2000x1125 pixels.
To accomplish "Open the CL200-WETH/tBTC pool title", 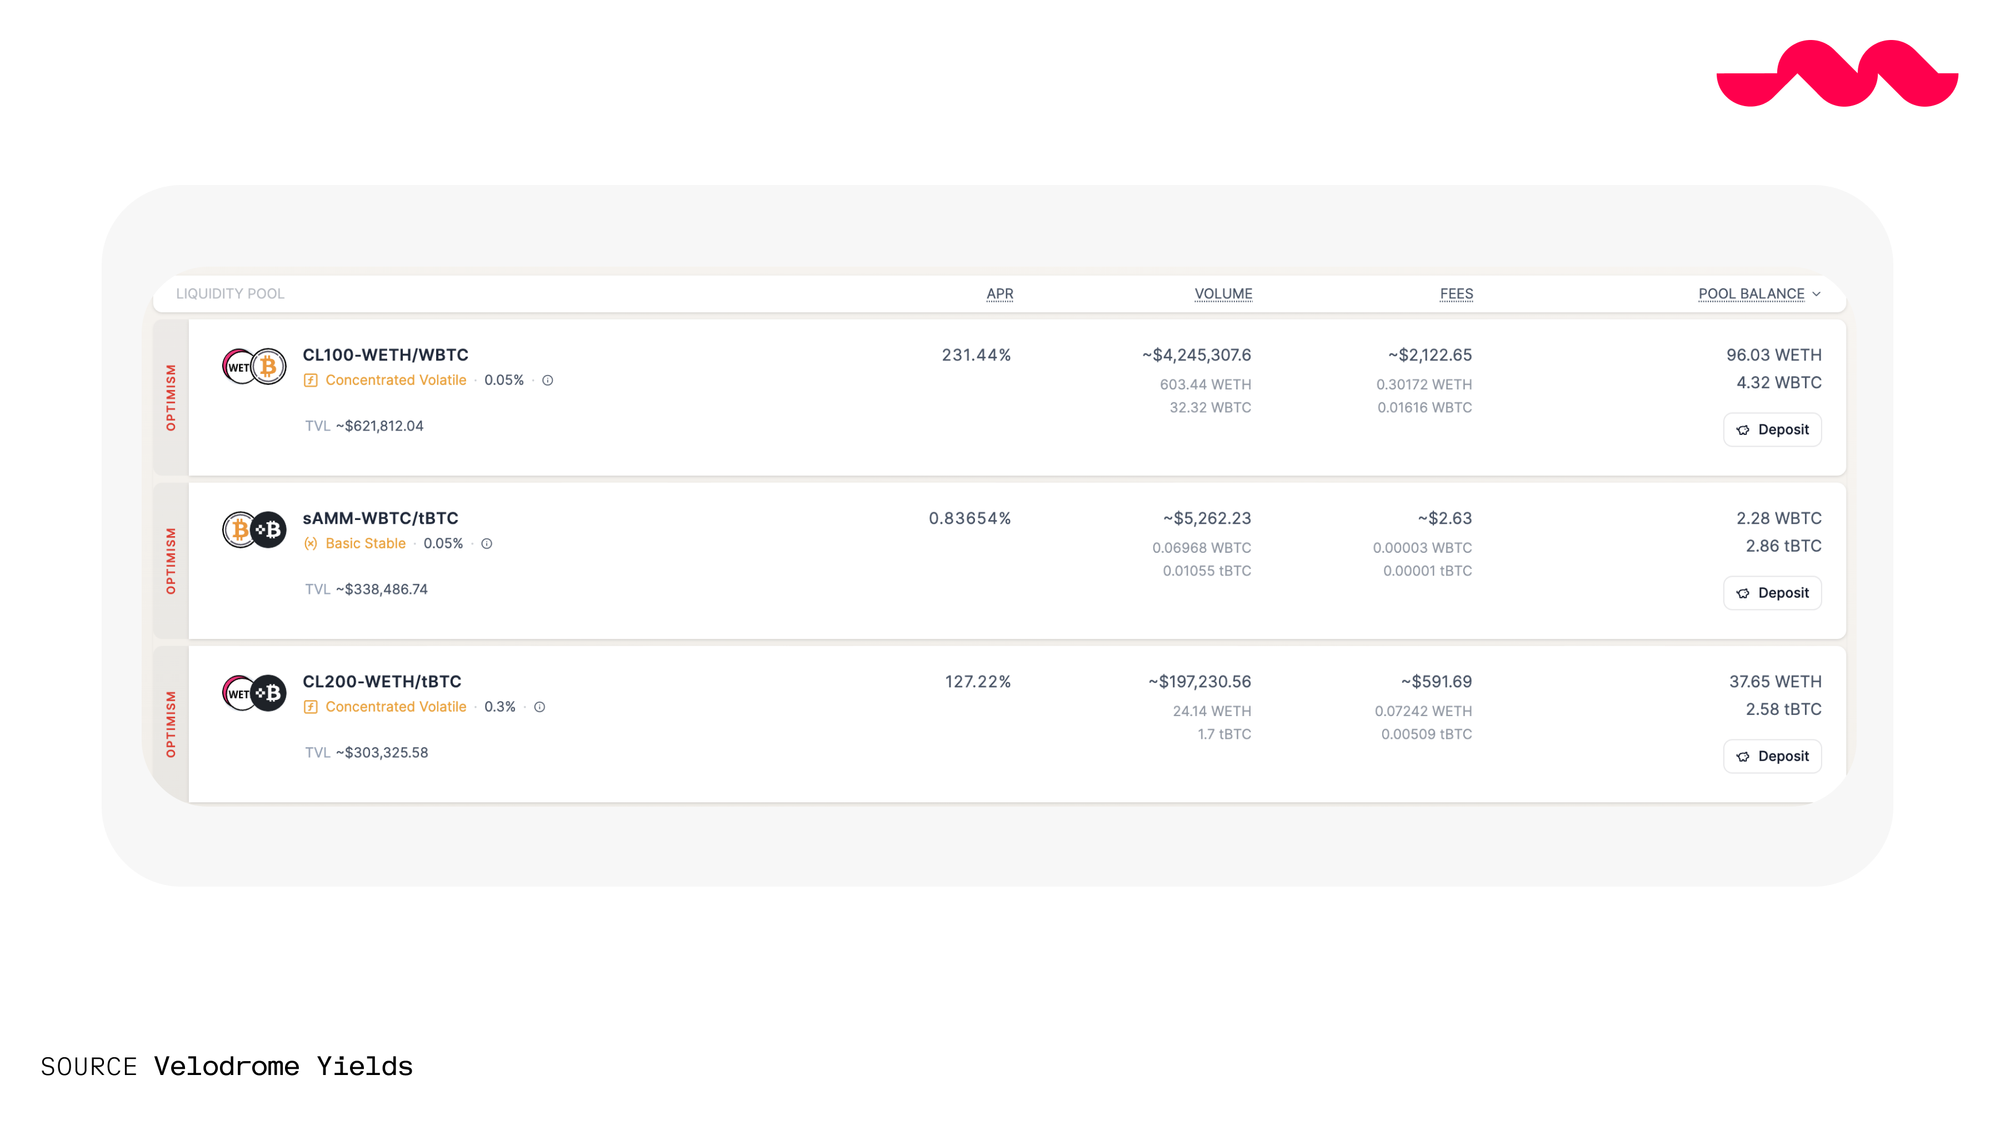I will tap(382, 681).
